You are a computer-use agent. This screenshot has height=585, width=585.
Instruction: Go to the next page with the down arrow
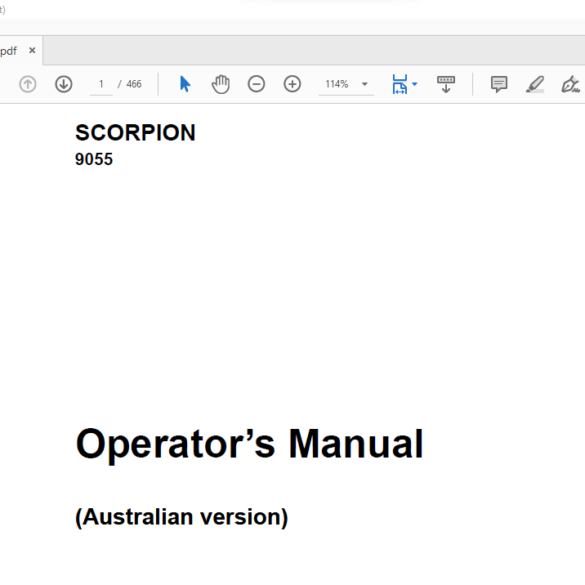(64, 84)
